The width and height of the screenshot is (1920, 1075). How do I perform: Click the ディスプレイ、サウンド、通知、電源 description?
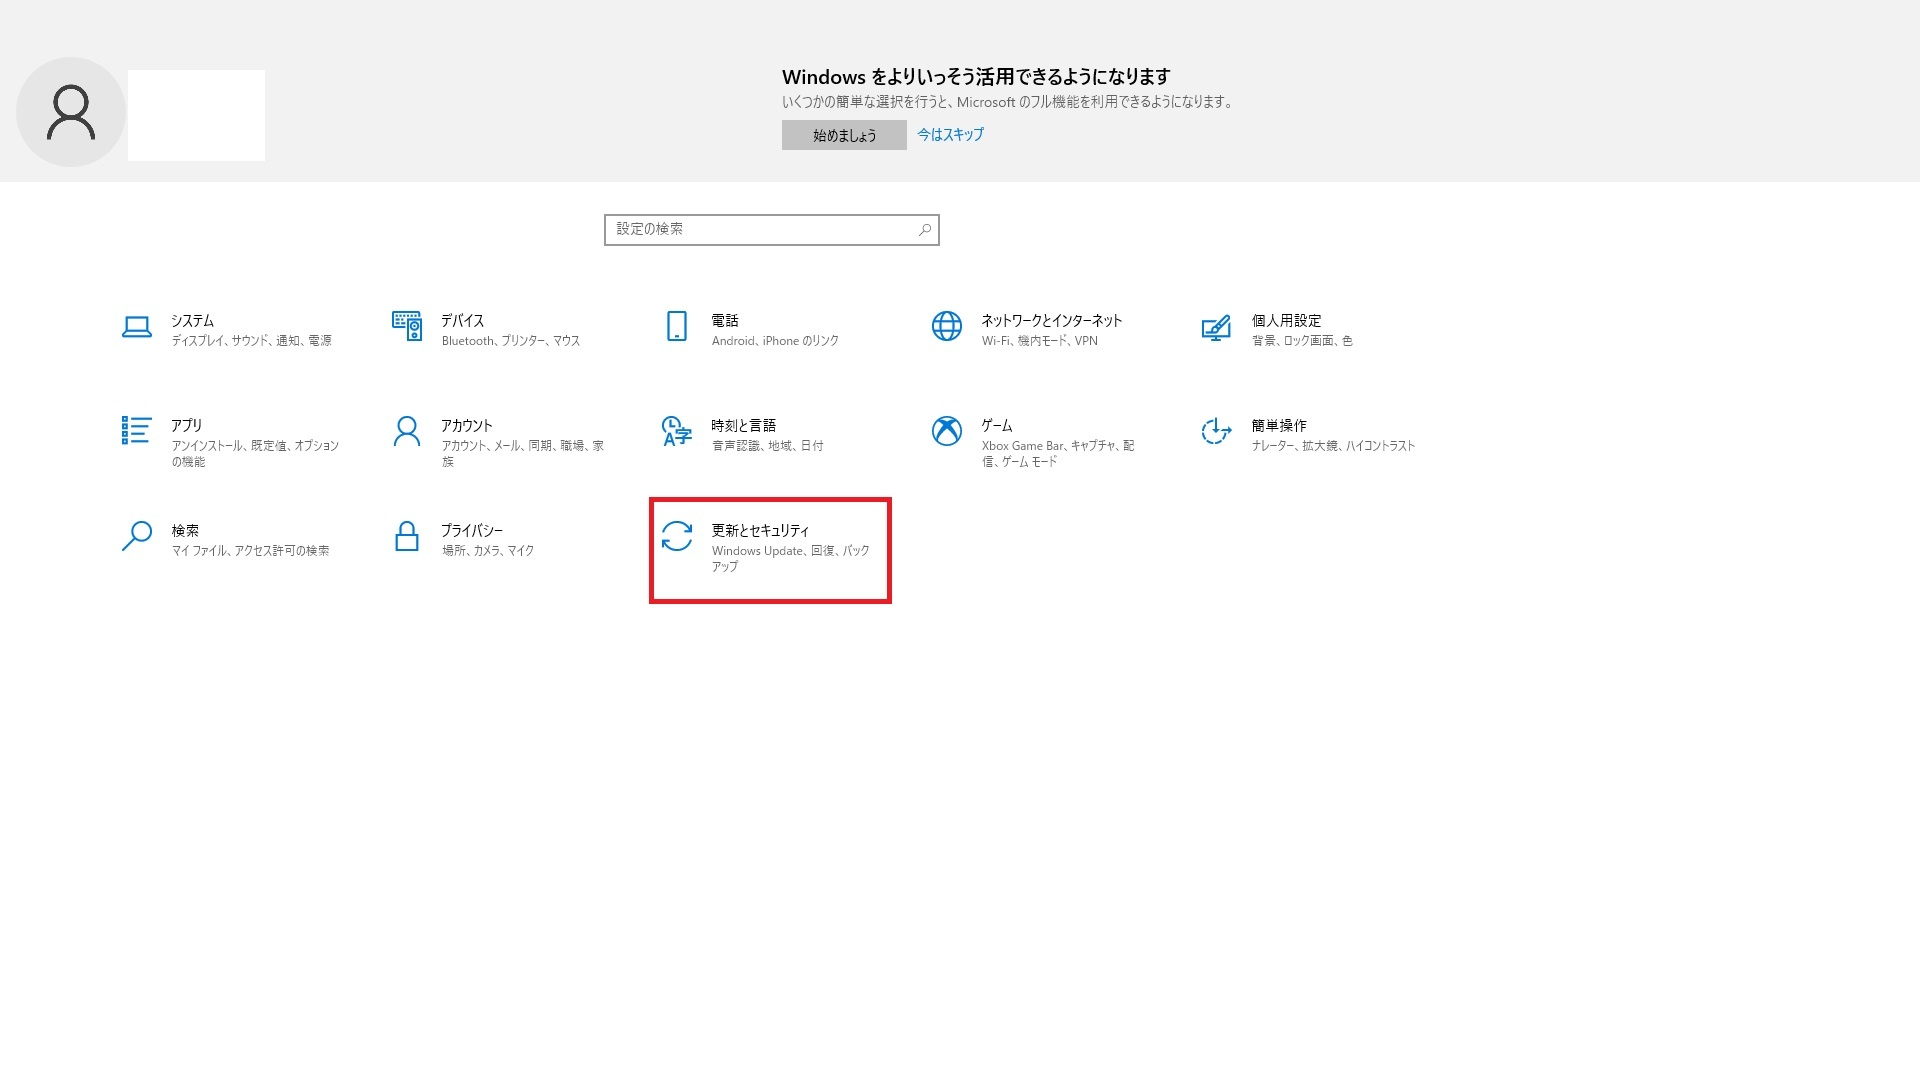(251, 341)
